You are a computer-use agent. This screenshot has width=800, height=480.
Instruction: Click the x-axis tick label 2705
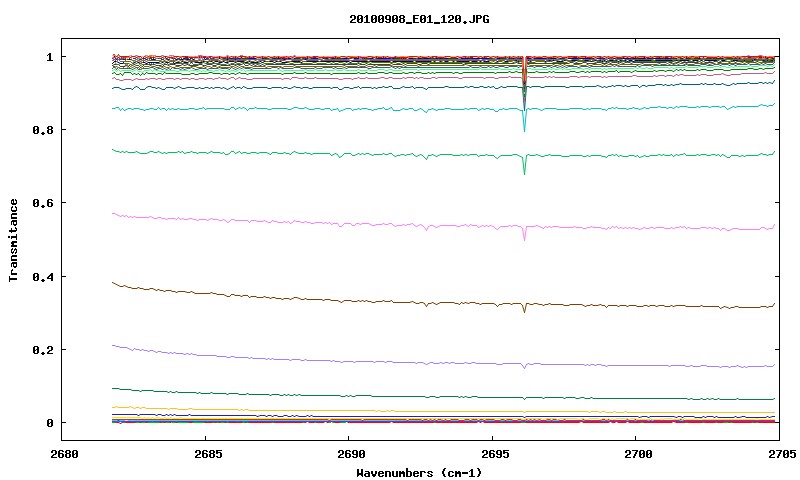point(782,454)
